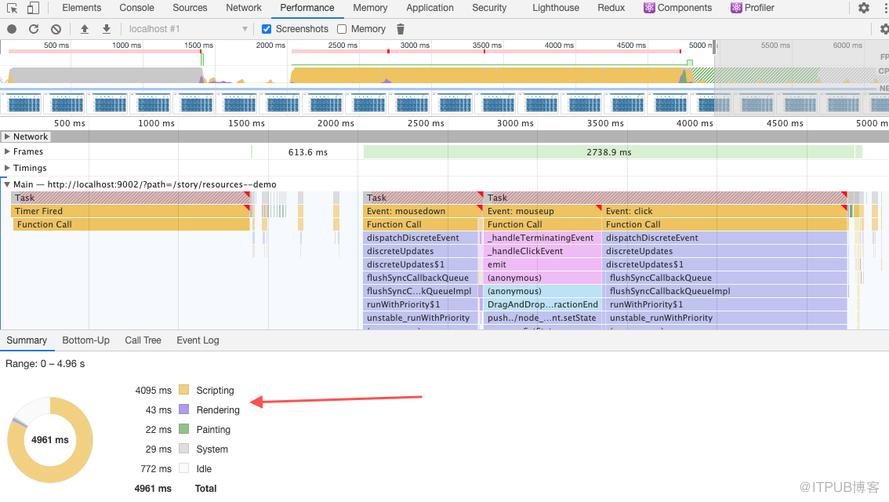Open the localhost #1 recording dropdown
This screenshot has width=889, height=502.
187,29
